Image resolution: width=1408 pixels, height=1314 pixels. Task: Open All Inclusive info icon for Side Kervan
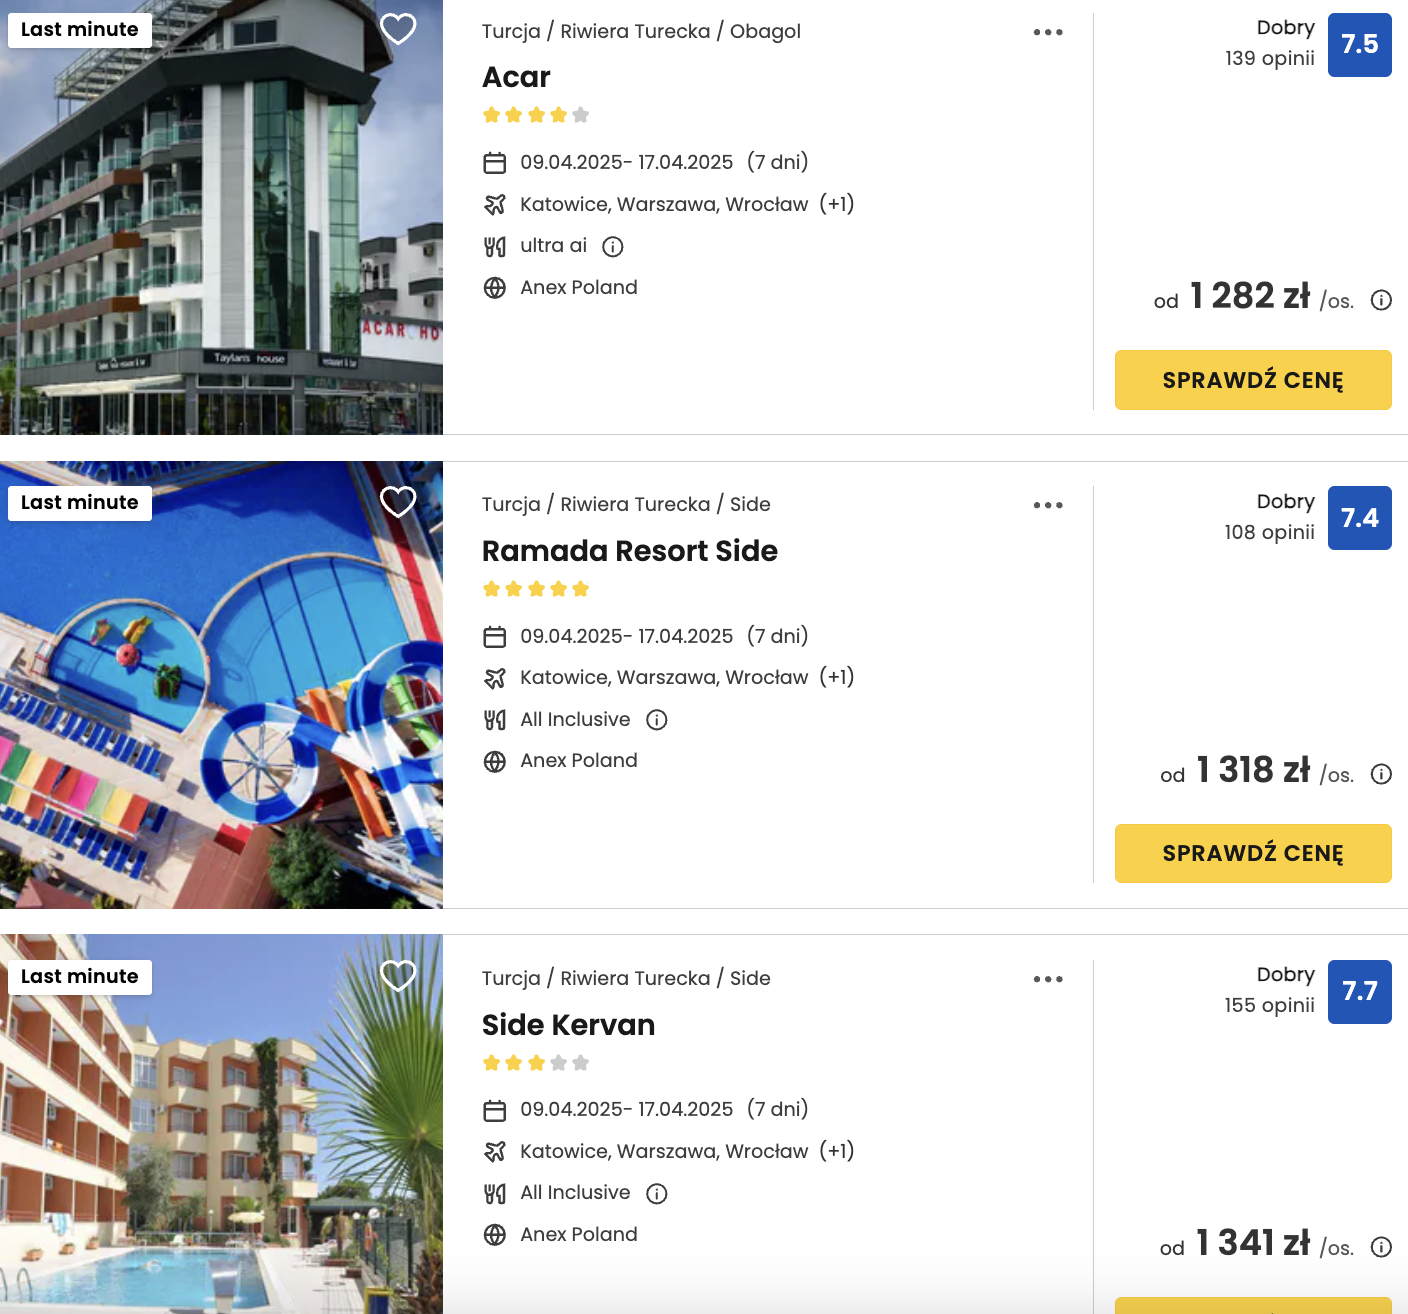(x=657, y=1193)
